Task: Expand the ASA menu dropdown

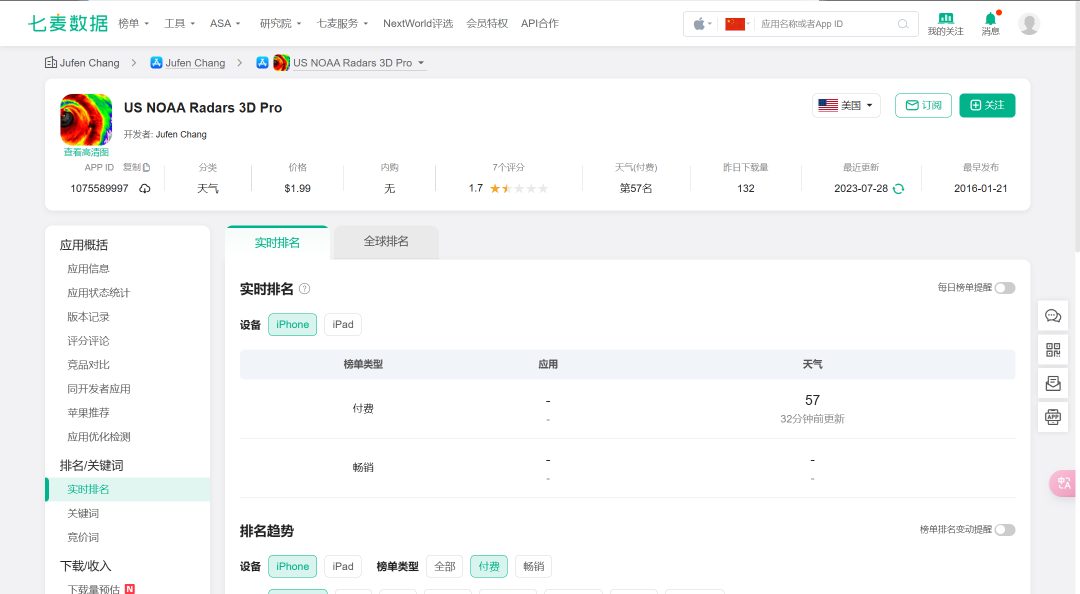Action: [225, 23]
